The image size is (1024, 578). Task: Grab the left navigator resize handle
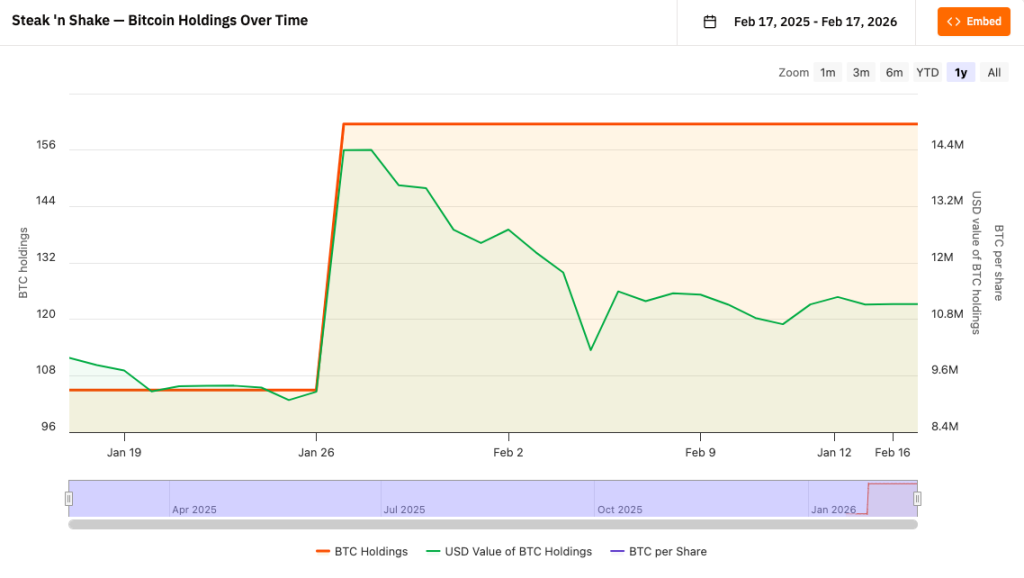coord(68,497)
